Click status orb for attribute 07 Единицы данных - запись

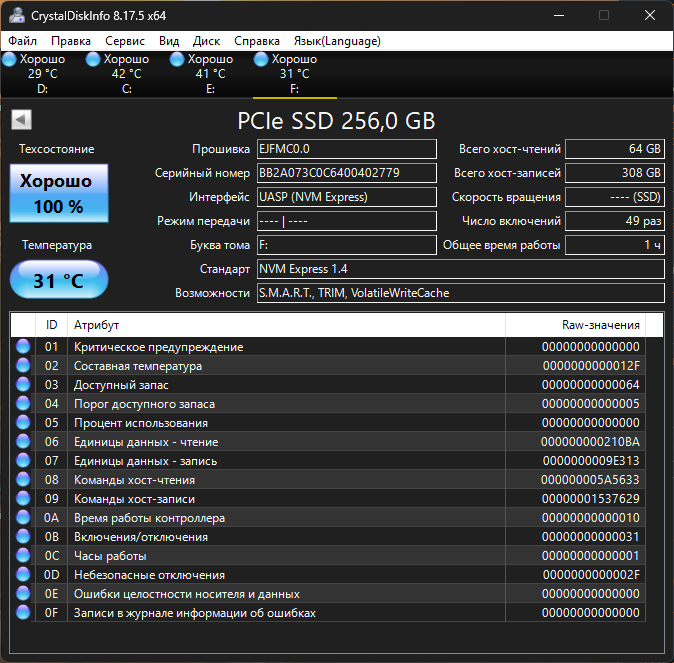click(23, 460)
